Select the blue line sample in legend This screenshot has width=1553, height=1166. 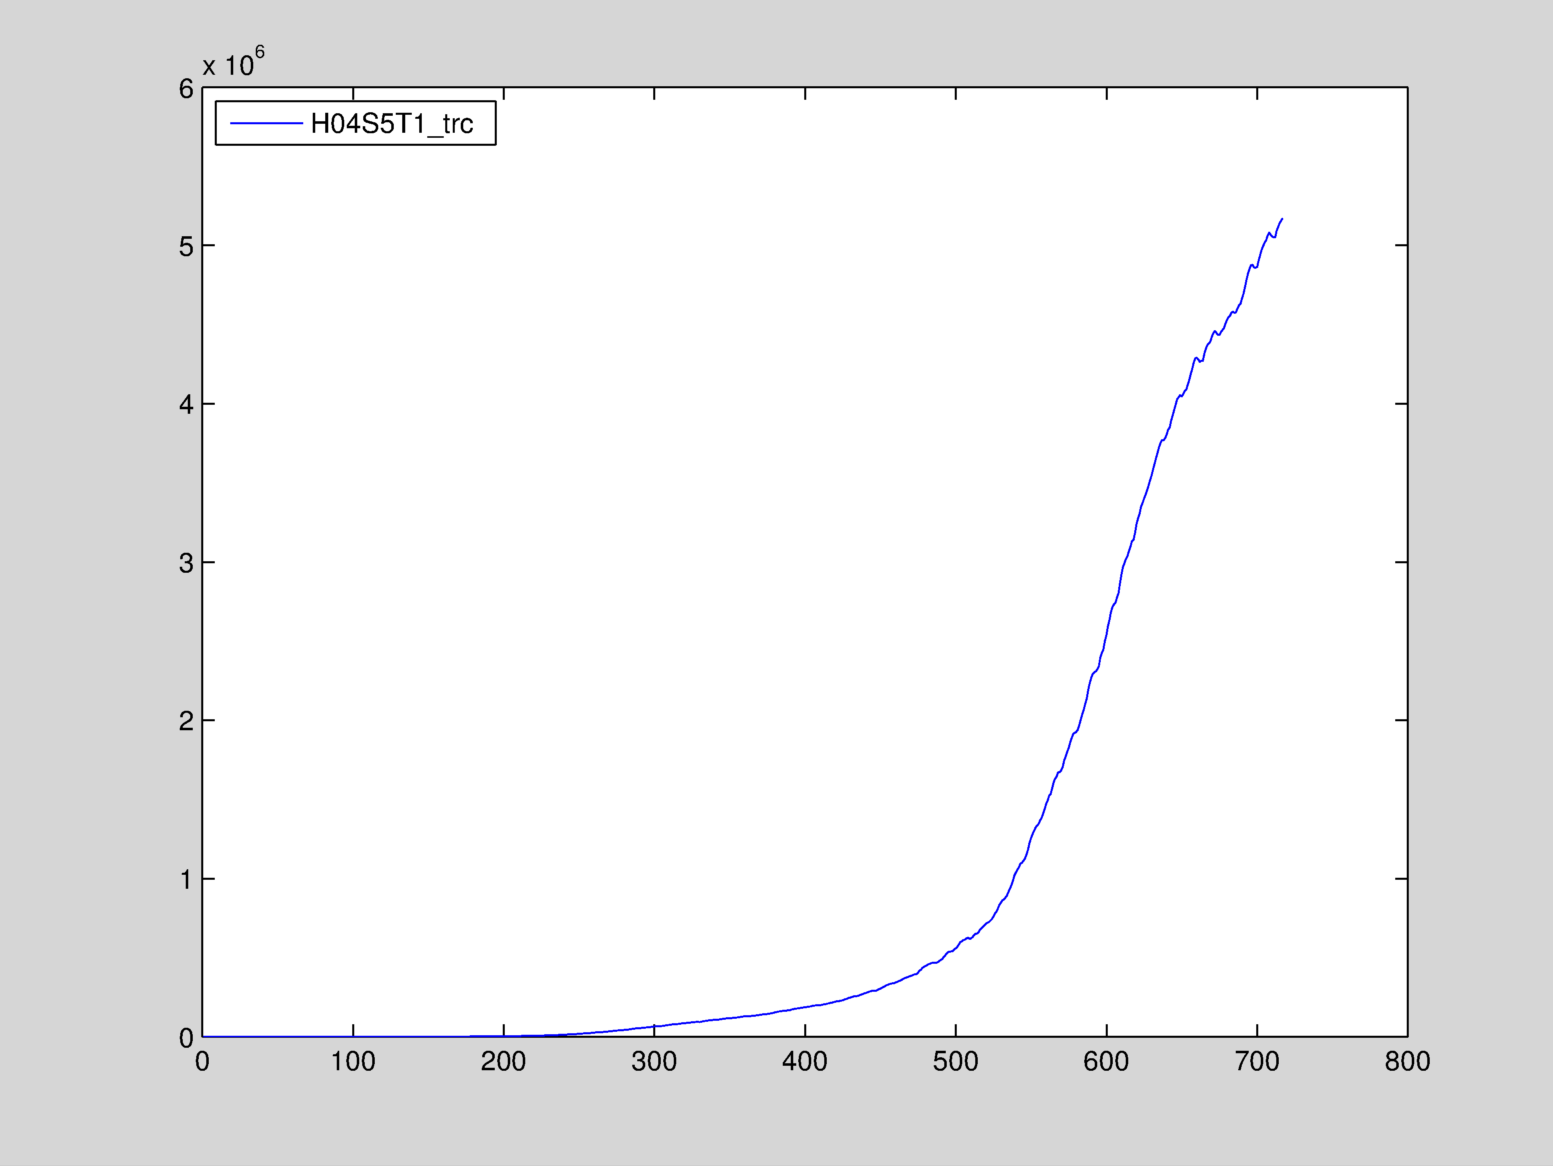pos(266,123)
